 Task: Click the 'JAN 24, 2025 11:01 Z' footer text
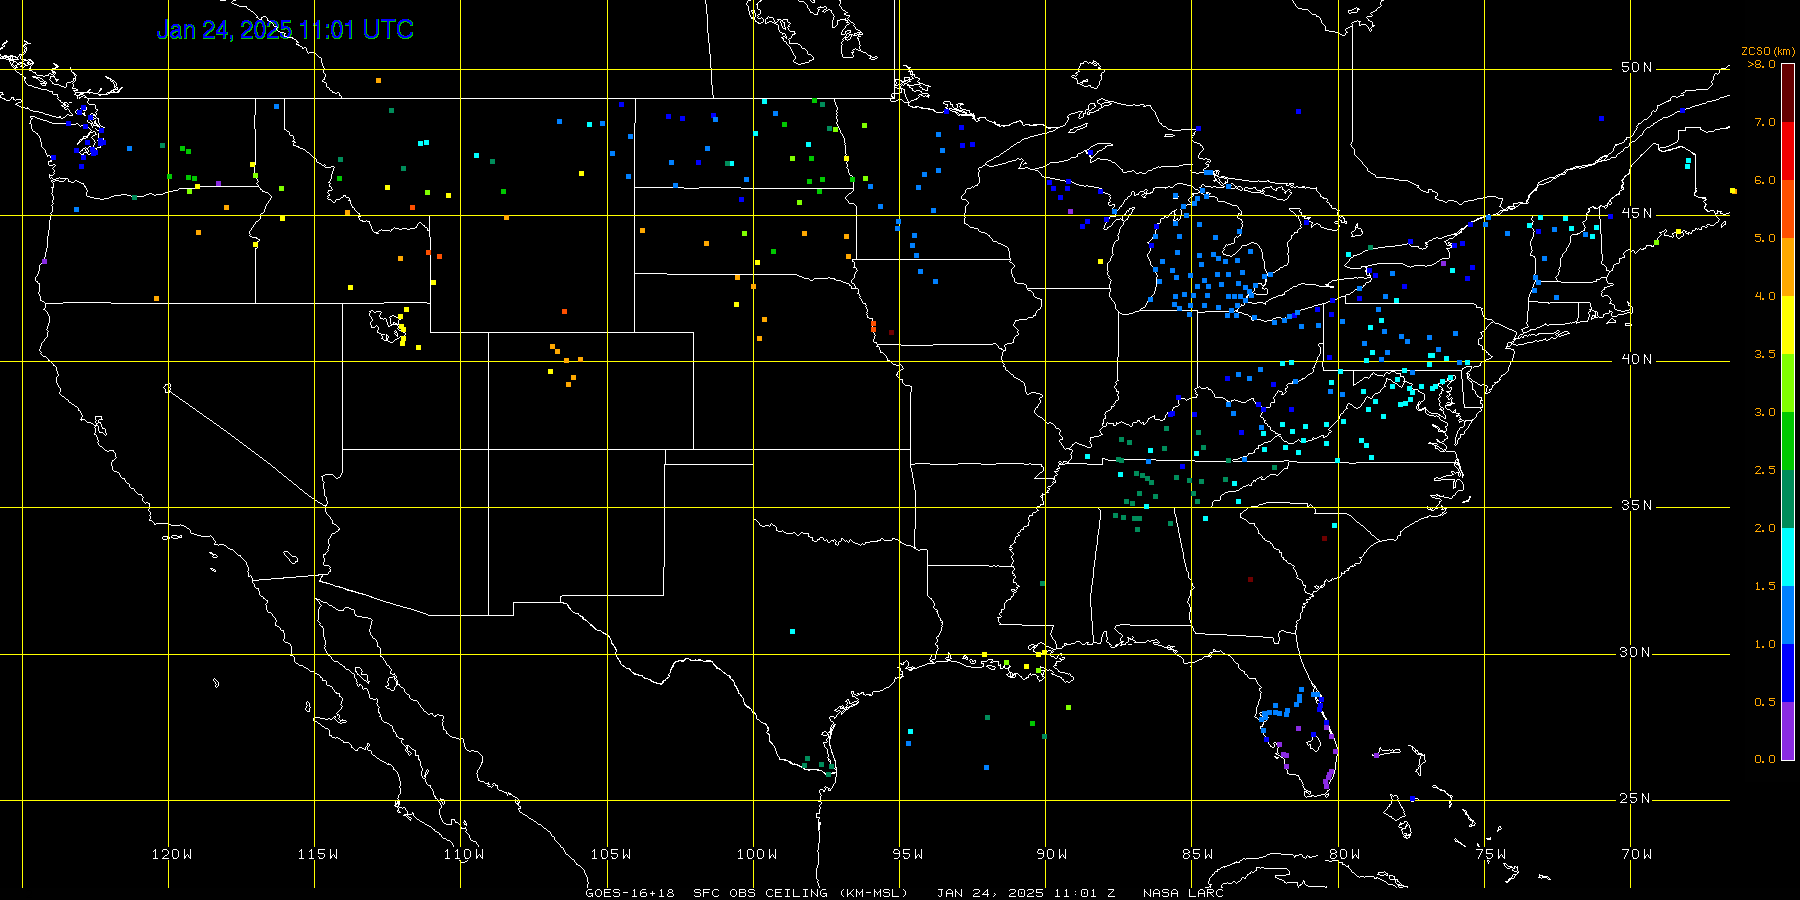click(1026, 893)
